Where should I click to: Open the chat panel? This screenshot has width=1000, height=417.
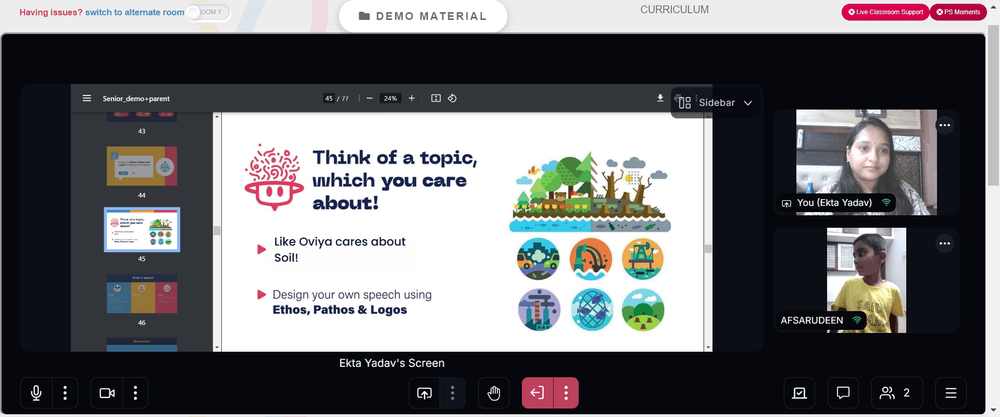[842, 393]
